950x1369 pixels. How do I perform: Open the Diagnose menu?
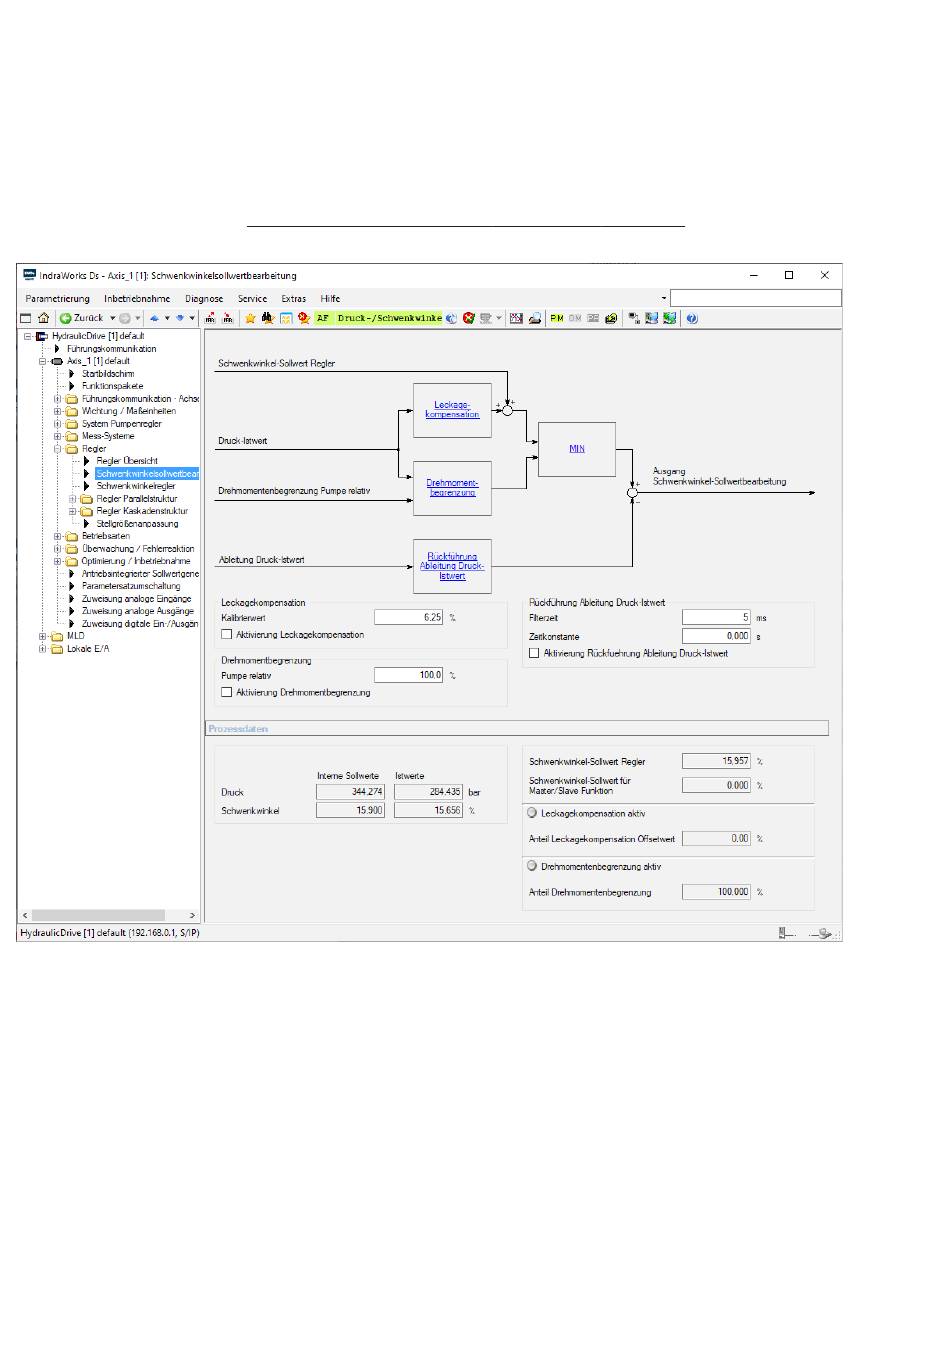pyautogui.click(x=204, y=298)
